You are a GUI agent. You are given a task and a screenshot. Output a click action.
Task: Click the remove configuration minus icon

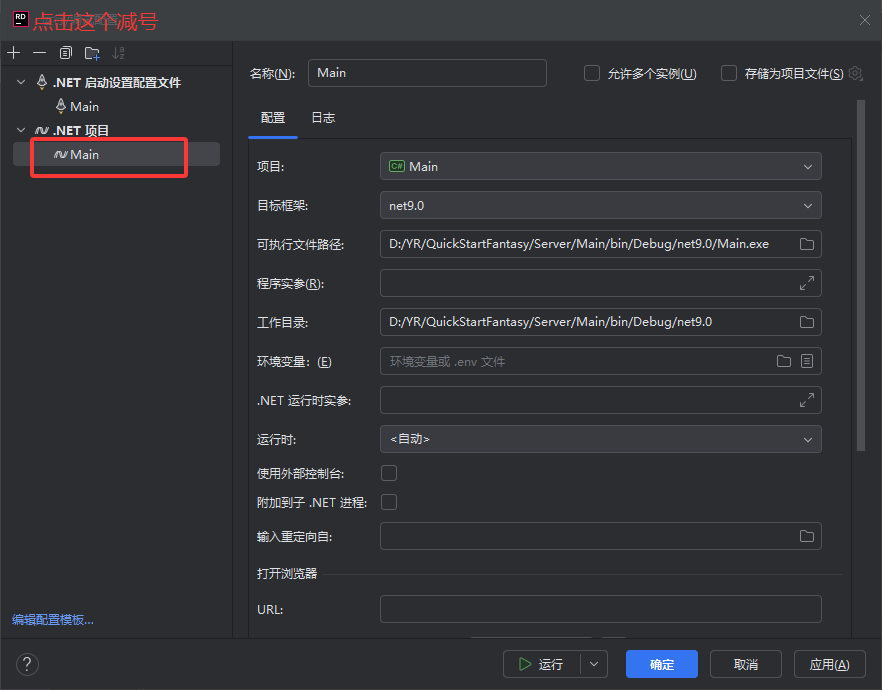39,53
